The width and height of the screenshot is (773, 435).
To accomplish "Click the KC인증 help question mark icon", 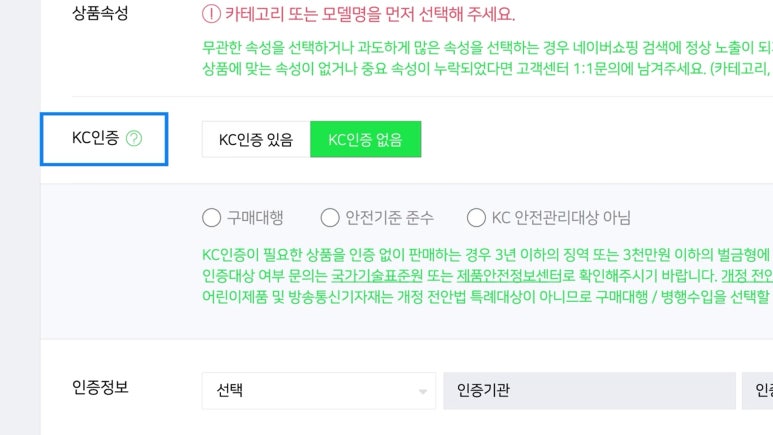I will (134, 139).
